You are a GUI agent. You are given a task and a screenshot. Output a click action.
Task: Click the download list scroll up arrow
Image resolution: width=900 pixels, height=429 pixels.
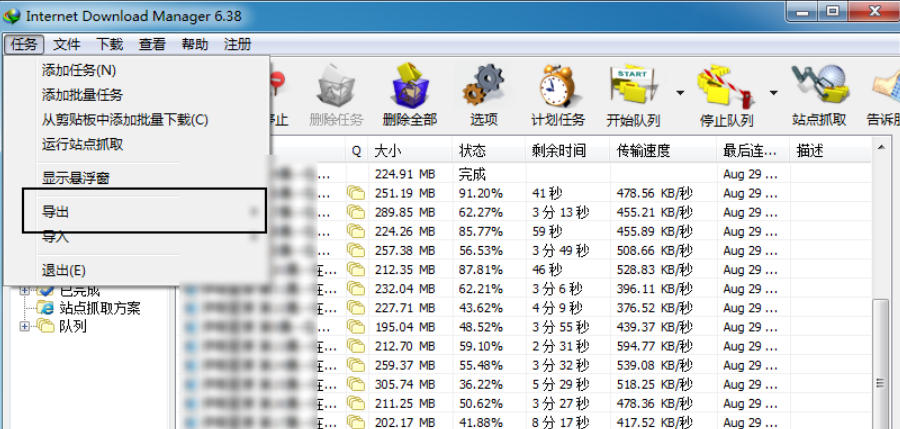[x=880, y=148]
